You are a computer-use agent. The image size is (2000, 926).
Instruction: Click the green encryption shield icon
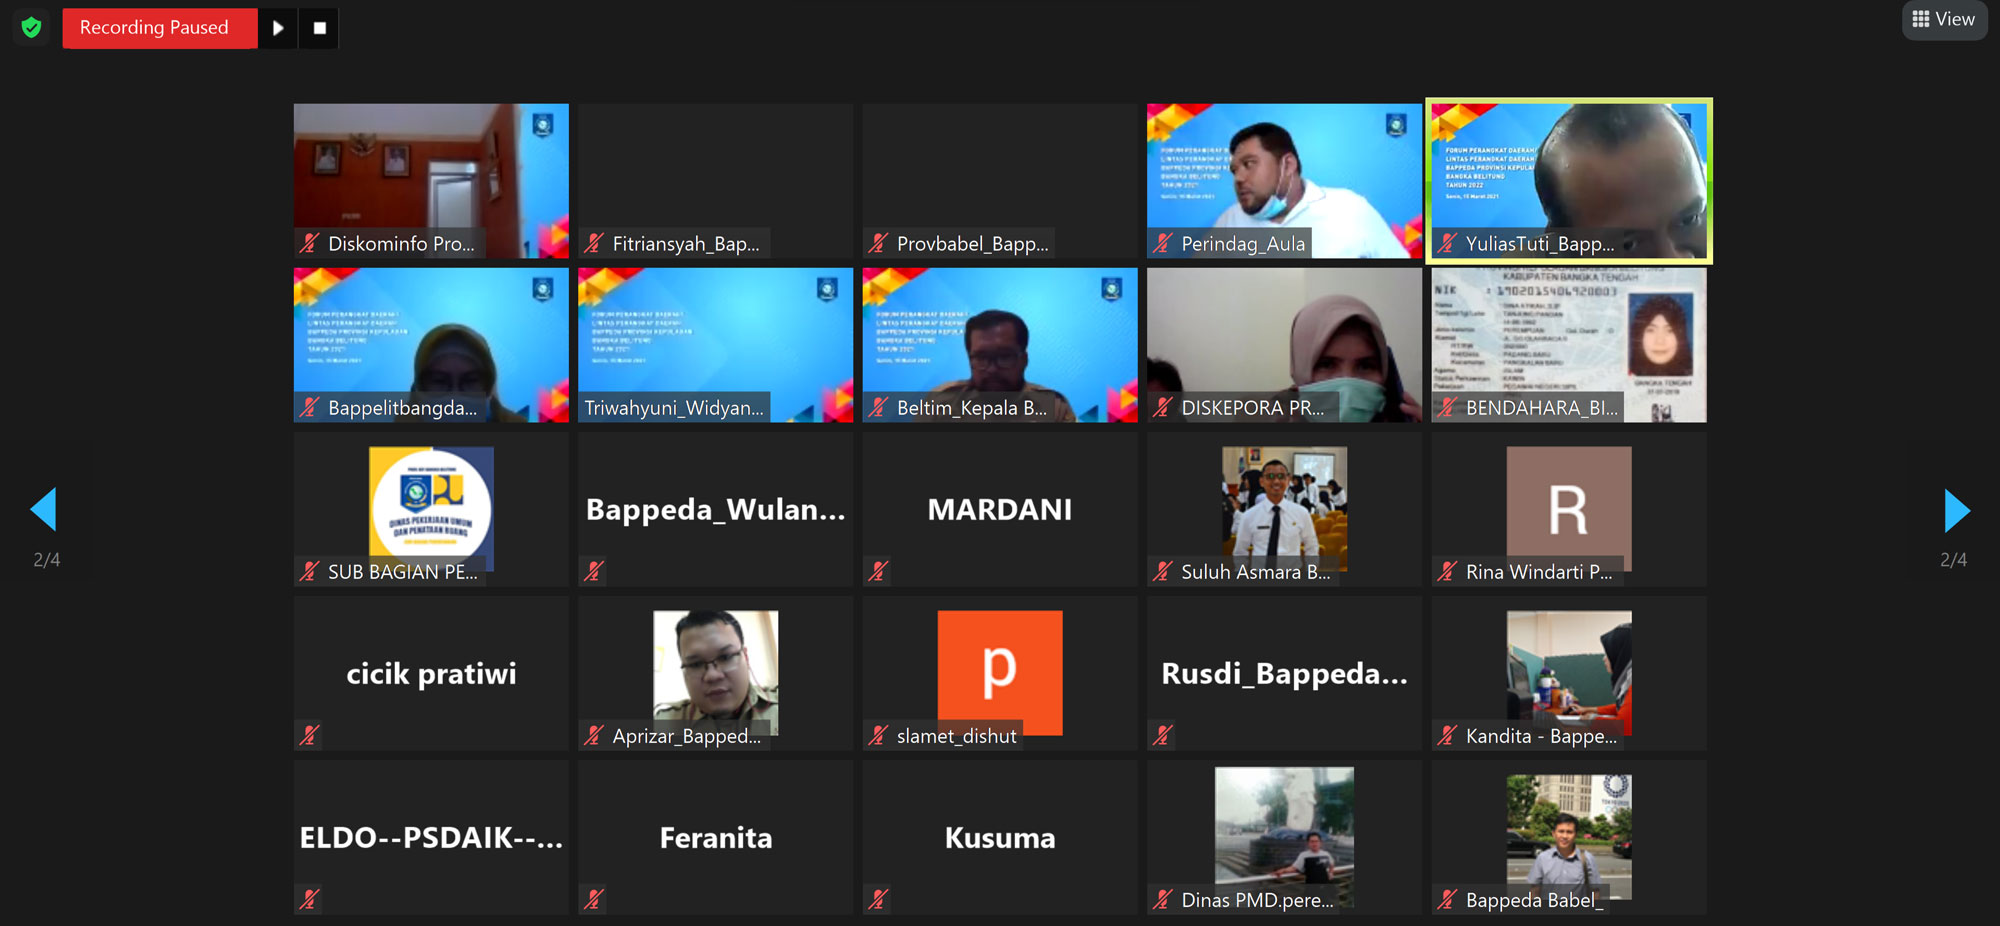point(31,27)
